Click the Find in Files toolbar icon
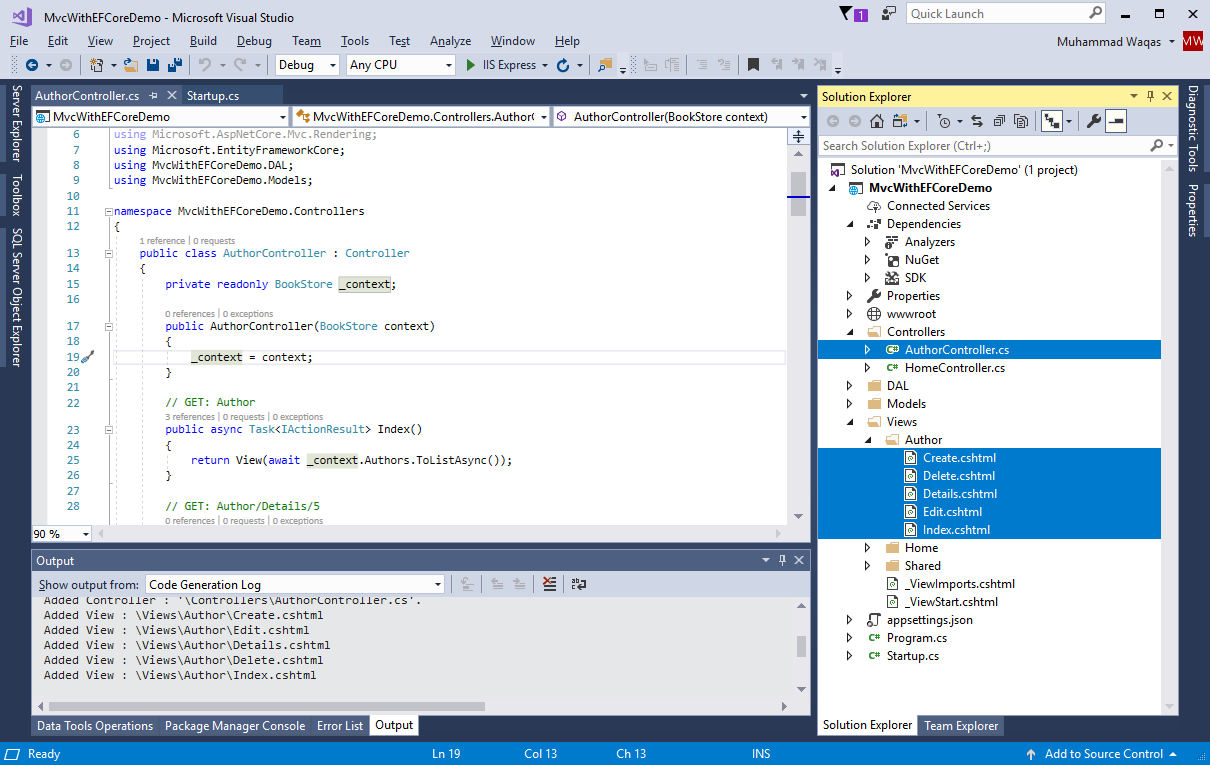Image resolution: width=1210 pixels, height=765 pixels. coord(604,65)
